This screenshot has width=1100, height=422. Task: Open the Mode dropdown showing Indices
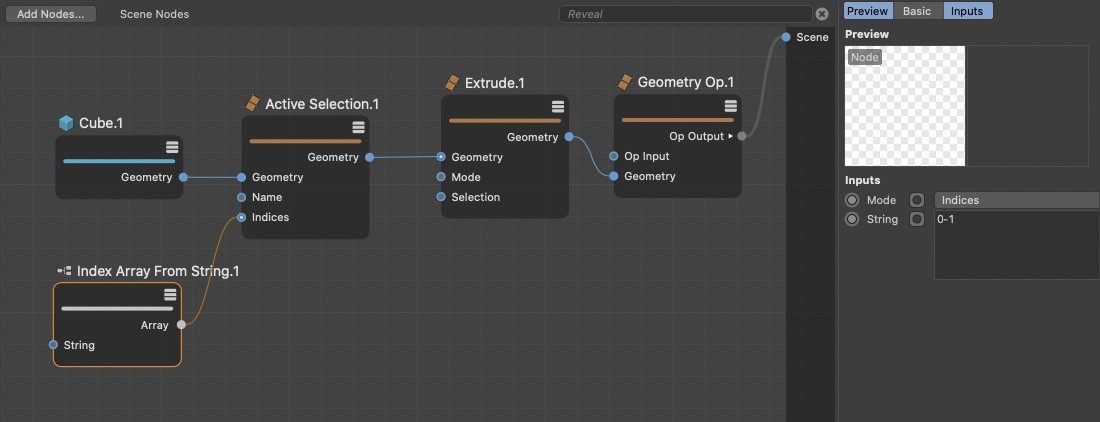[x=1017, y=200]
